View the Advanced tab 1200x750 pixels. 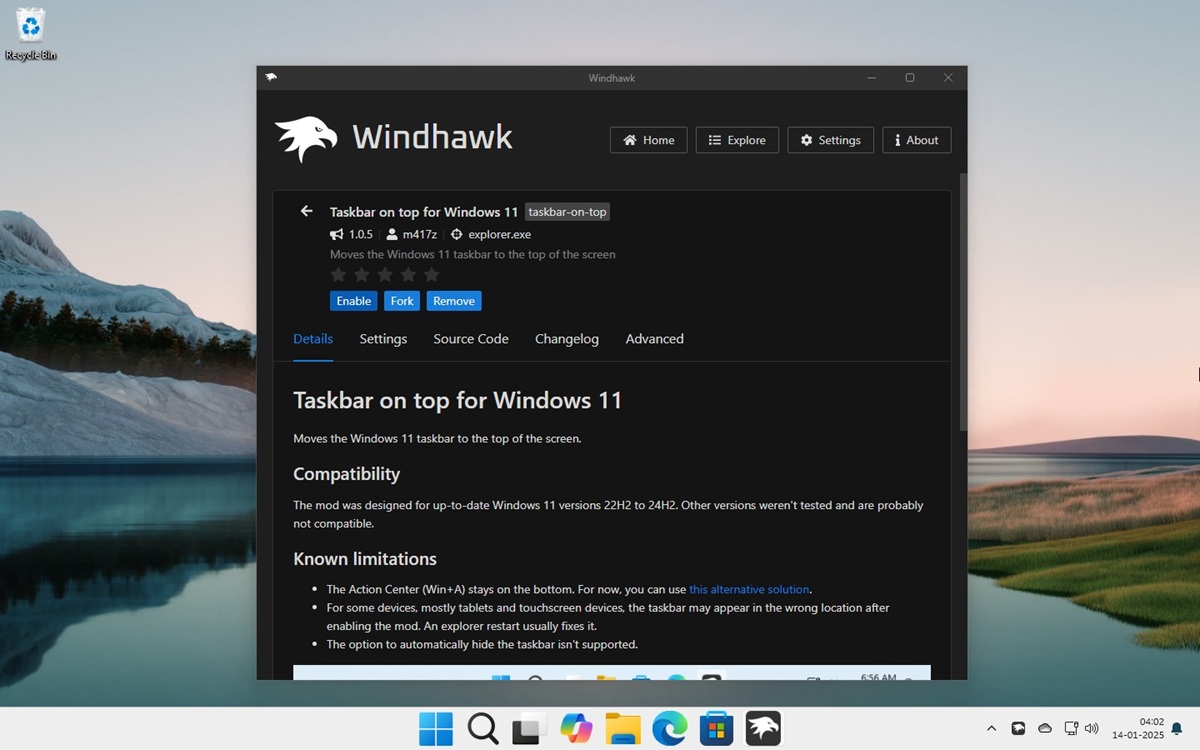[x=654, y=339]
